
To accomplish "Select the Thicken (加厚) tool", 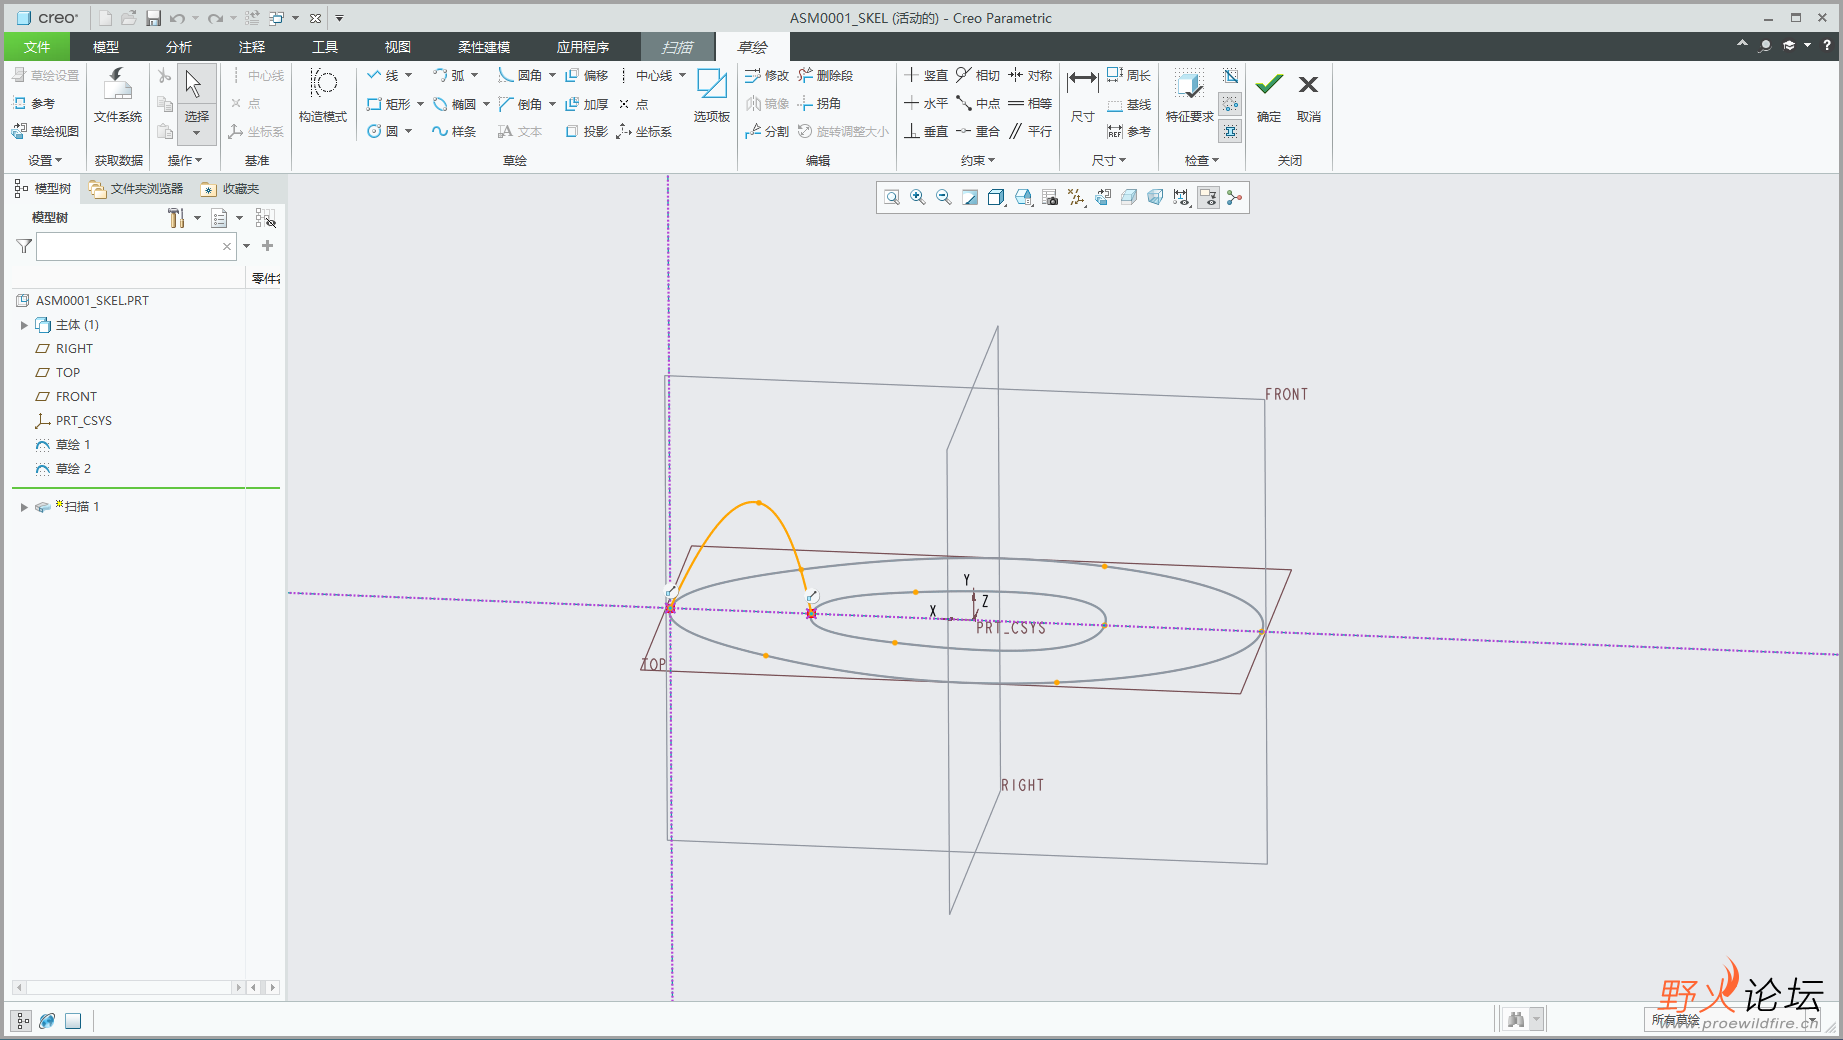I will pyautogui.click(x=586, y=104).
